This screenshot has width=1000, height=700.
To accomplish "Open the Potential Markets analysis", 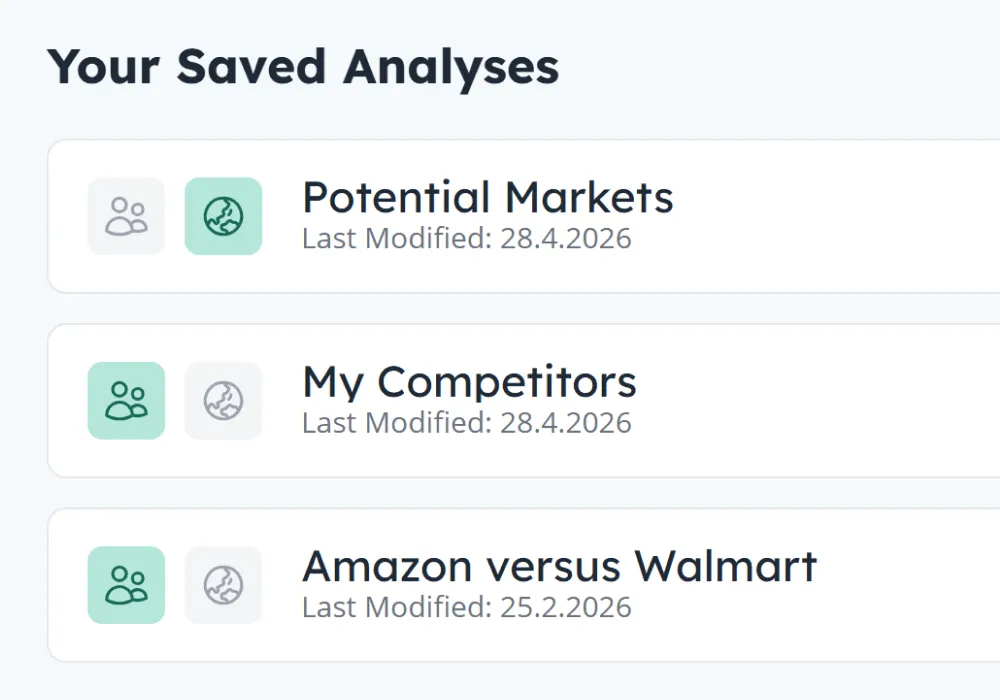I will 488,197.
